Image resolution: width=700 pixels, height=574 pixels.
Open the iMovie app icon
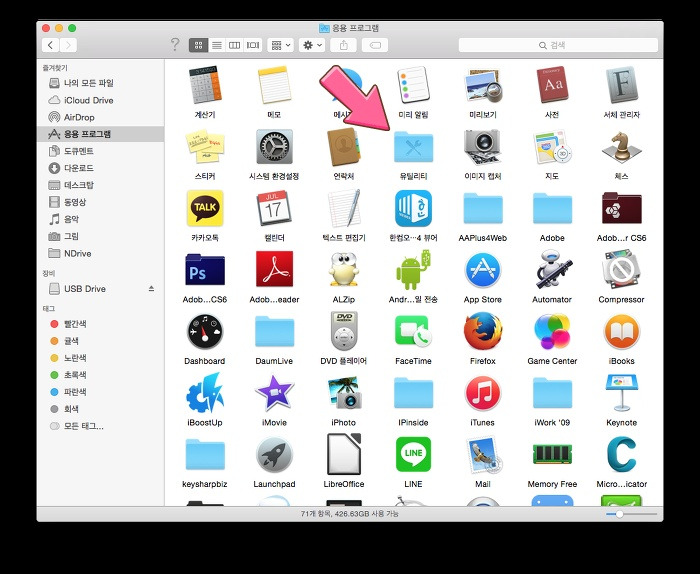(x=274, y=393)
